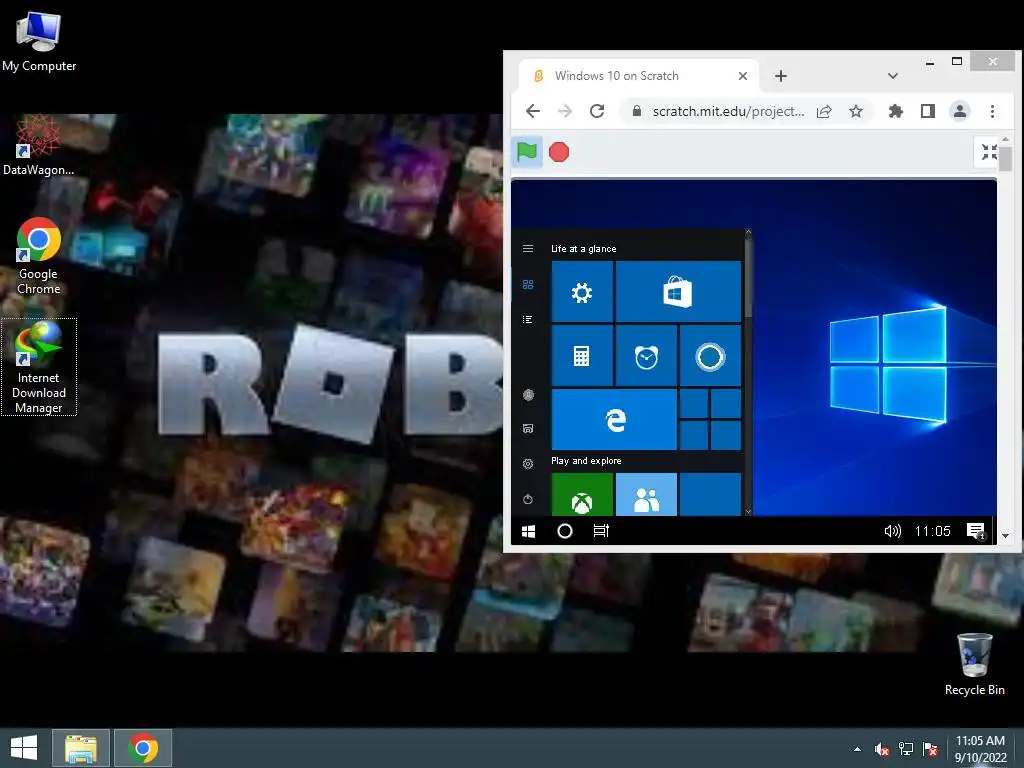Open the Xbox green tile
This screenshot has width=1024, height=768.
[582, 494]
